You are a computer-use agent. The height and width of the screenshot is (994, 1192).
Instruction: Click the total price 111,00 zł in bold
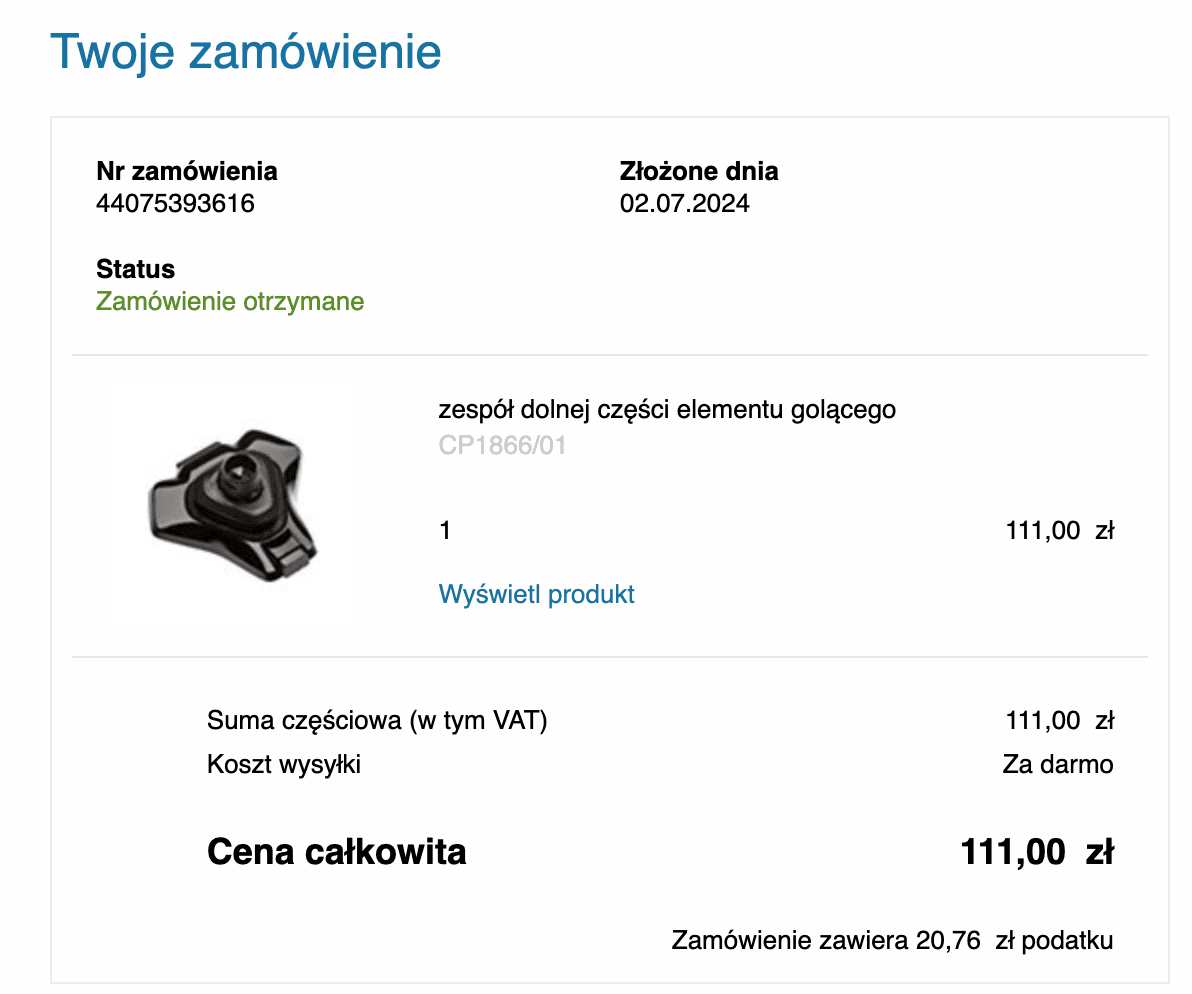(x=1037, y=852)
